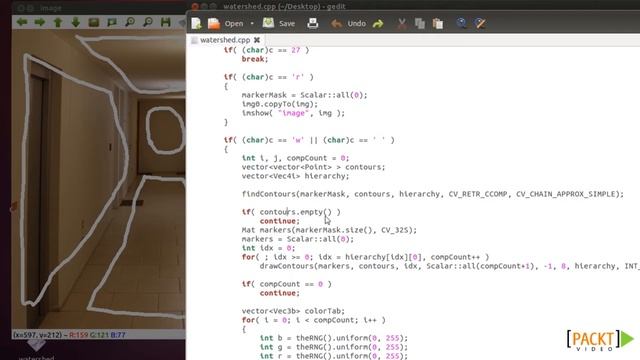Click the 'if( (char)c == 27 )' line

266,50
